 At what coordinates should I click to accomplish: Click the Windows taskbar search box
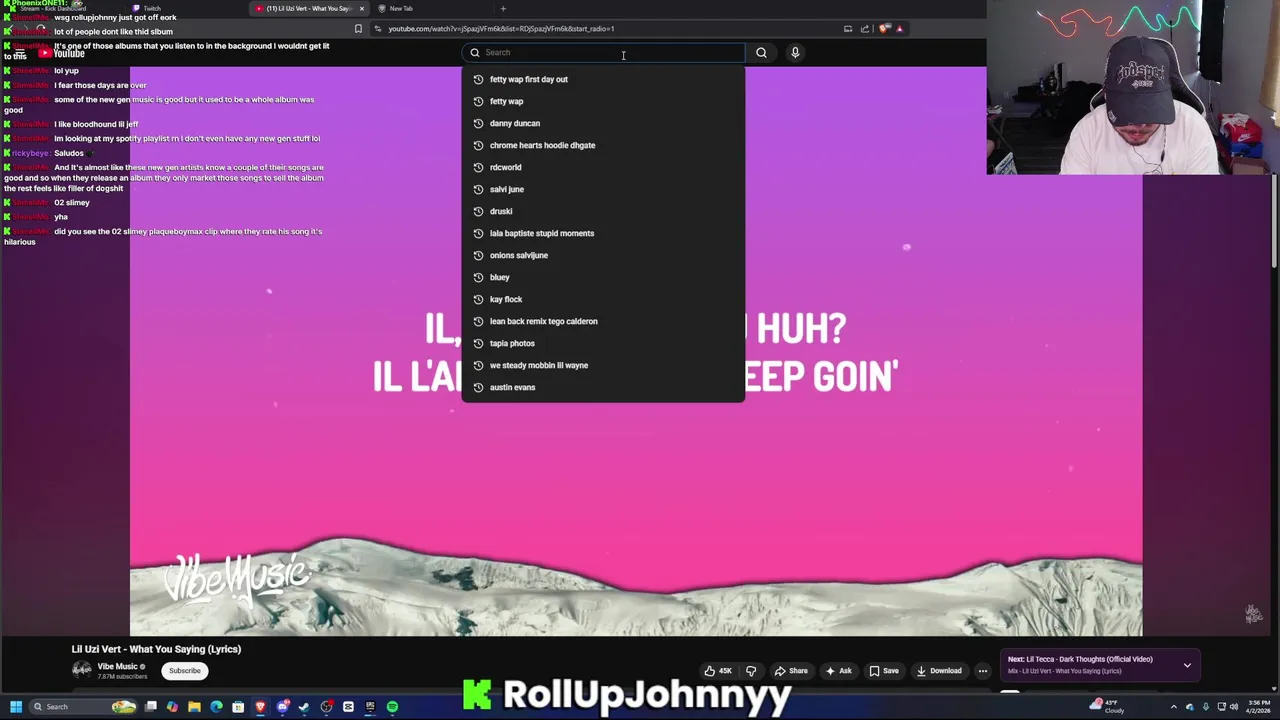pyautogui.click(x=83, y=707)
